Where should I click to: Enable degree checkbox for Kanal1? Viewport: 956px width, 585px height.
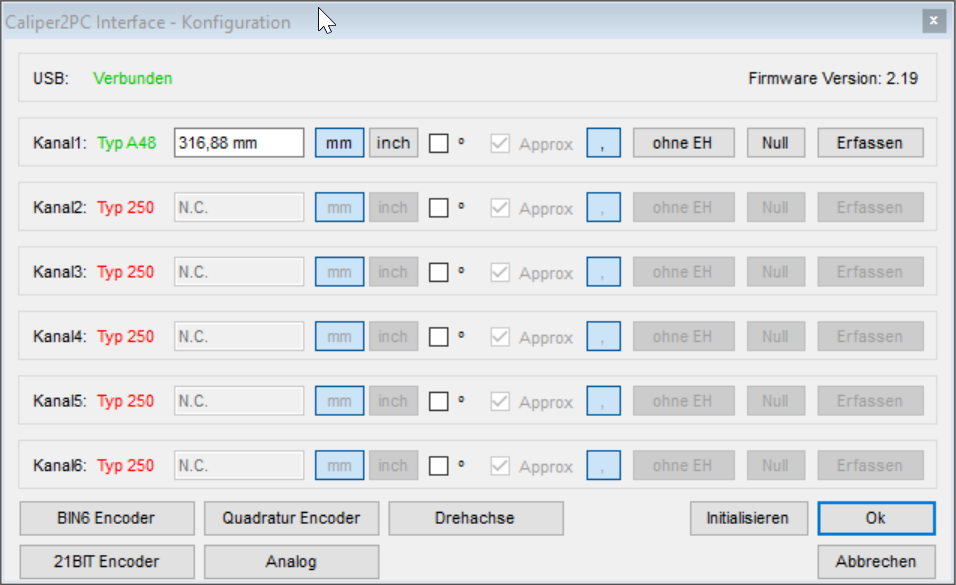pyautogui.click(x=439, y=144)
